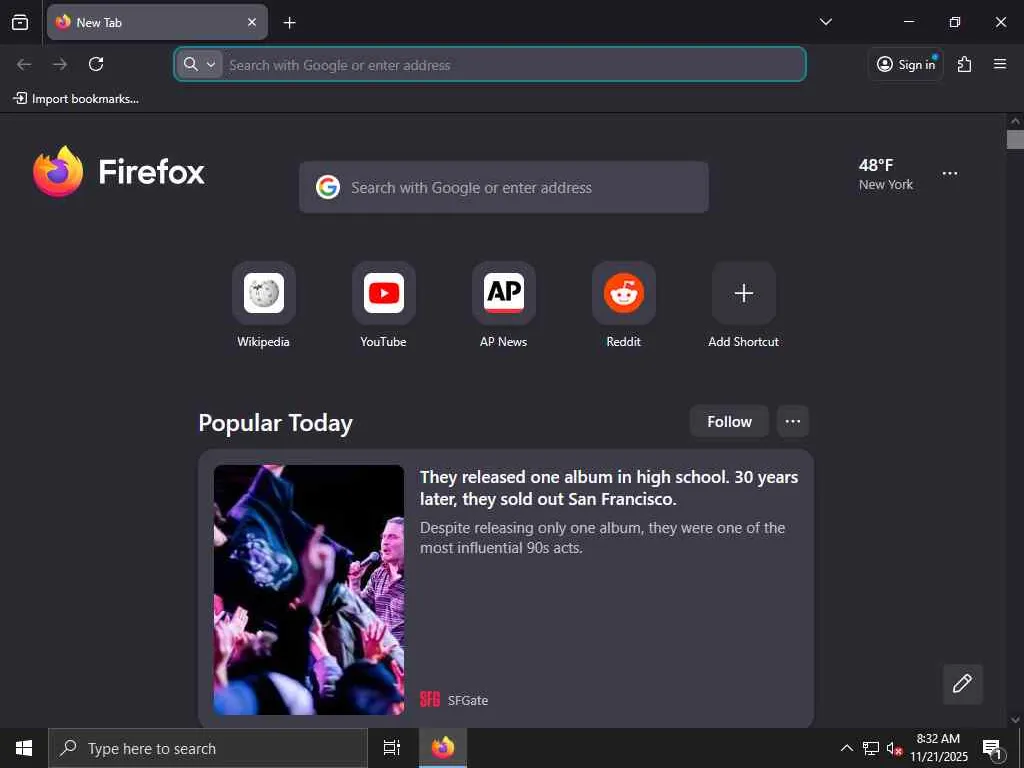Focus the Google search box on page
Screen dimensions: 1024x768
click(x=504, y=187)
